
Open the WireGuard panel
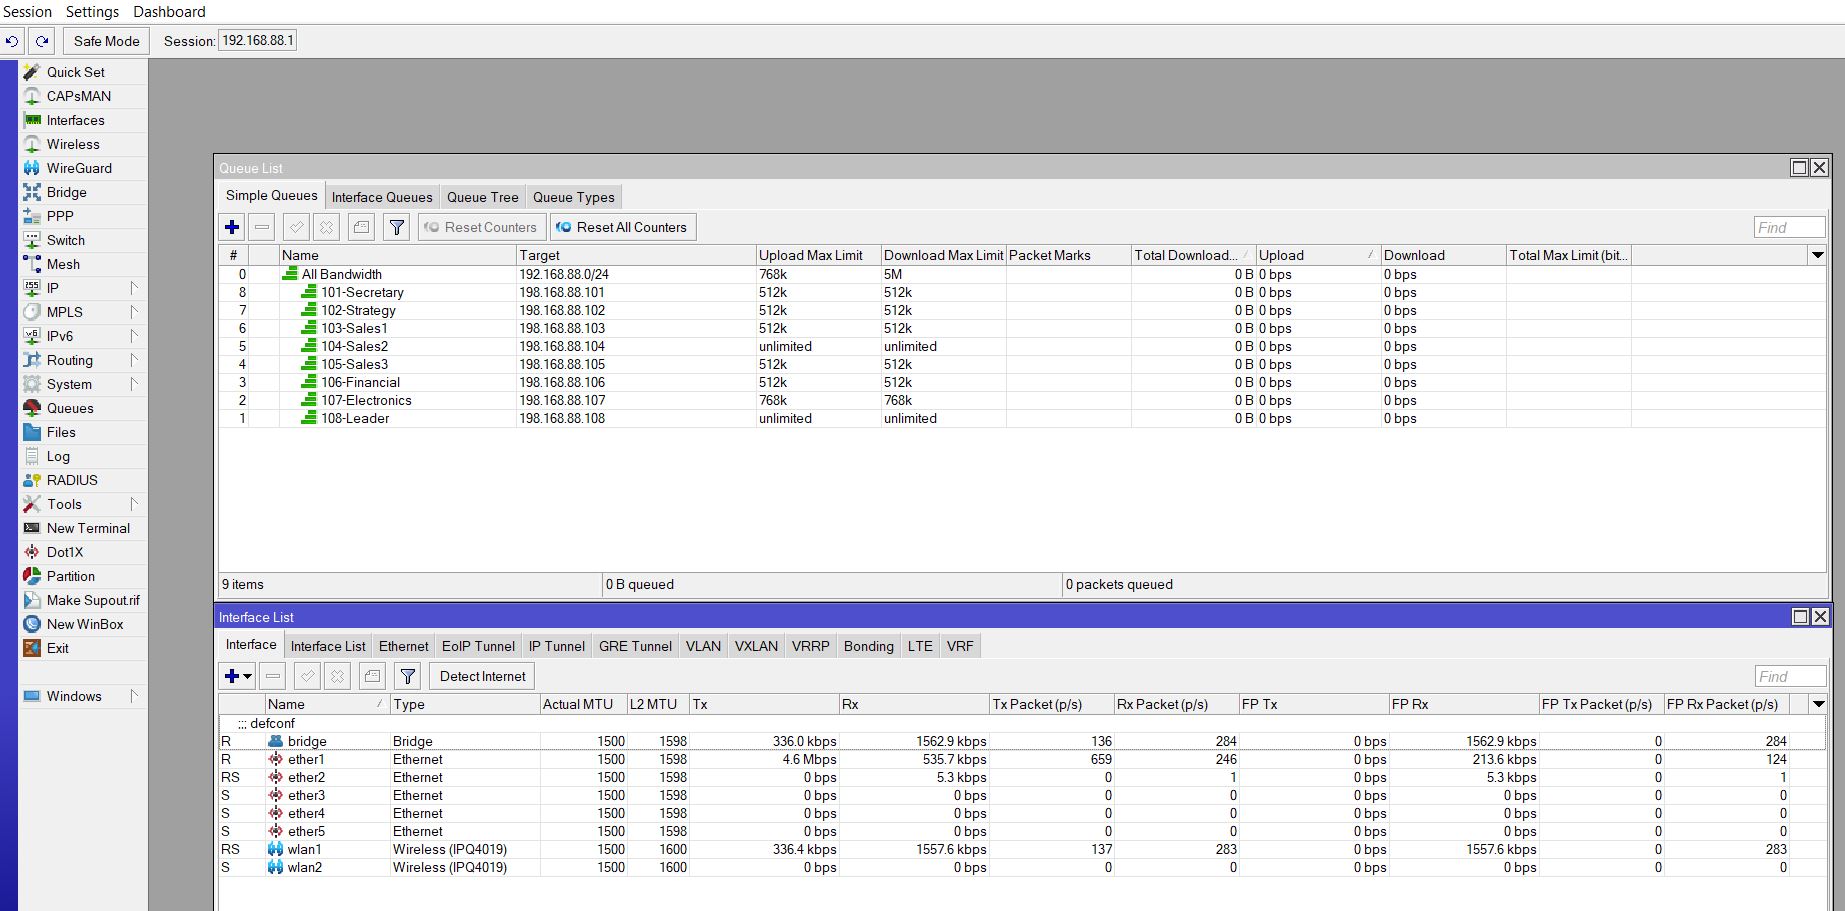[x=80, y=168]
